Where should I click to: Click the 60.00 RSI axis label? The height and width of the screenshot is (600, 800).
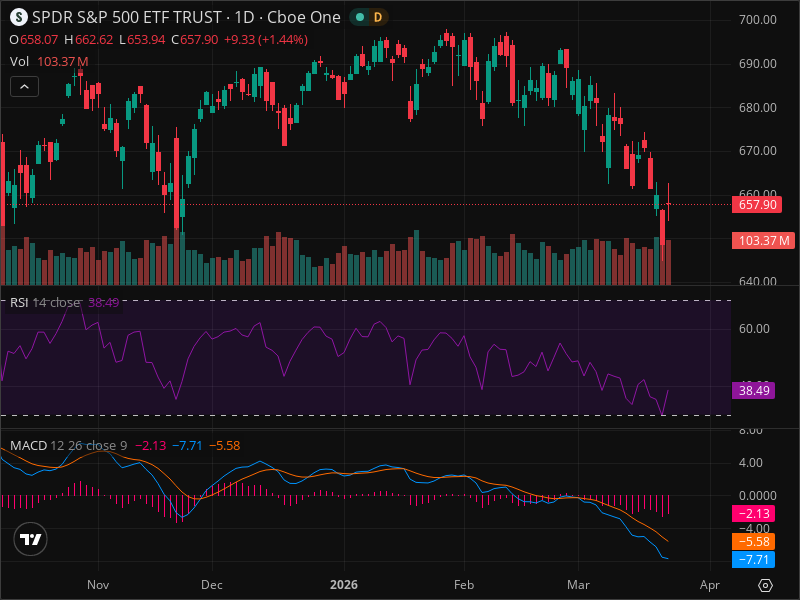click(x=754, y=329)
